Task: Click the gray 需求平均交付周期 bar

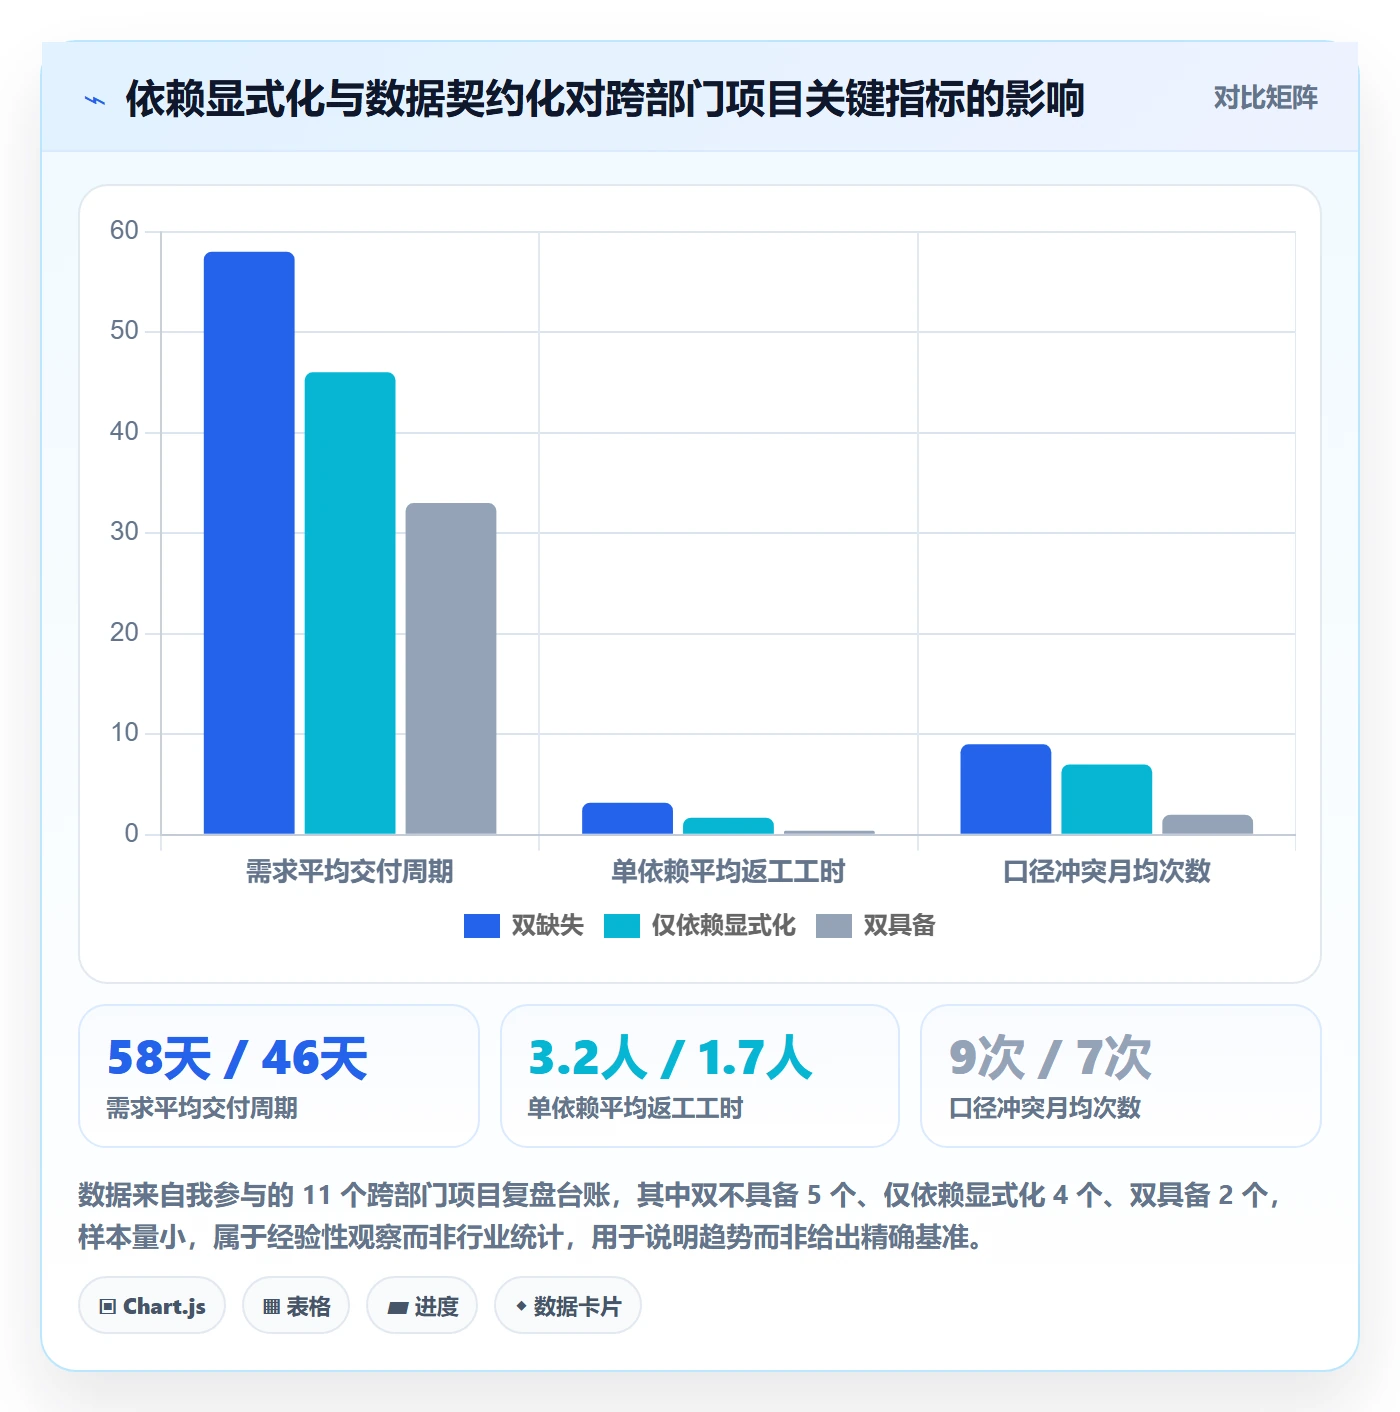Action: click(x=451, y=668)
